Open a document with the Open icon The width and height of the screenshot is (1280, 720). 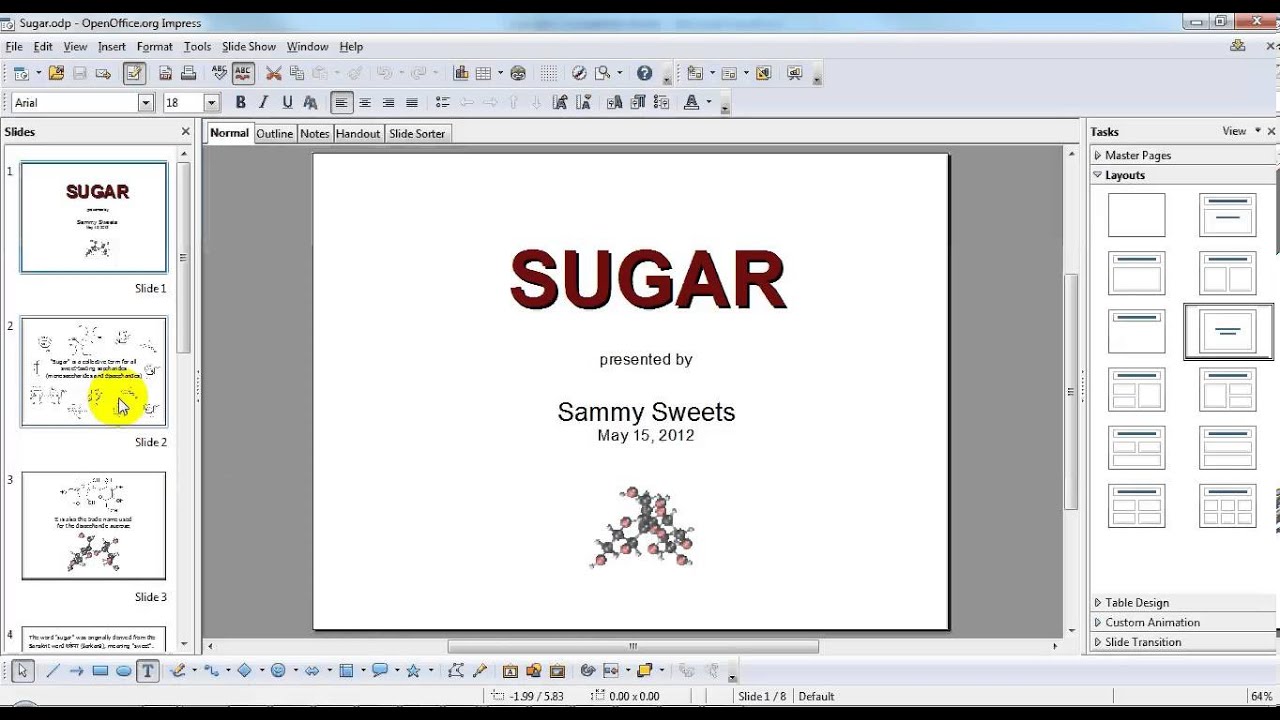[56, 73]
